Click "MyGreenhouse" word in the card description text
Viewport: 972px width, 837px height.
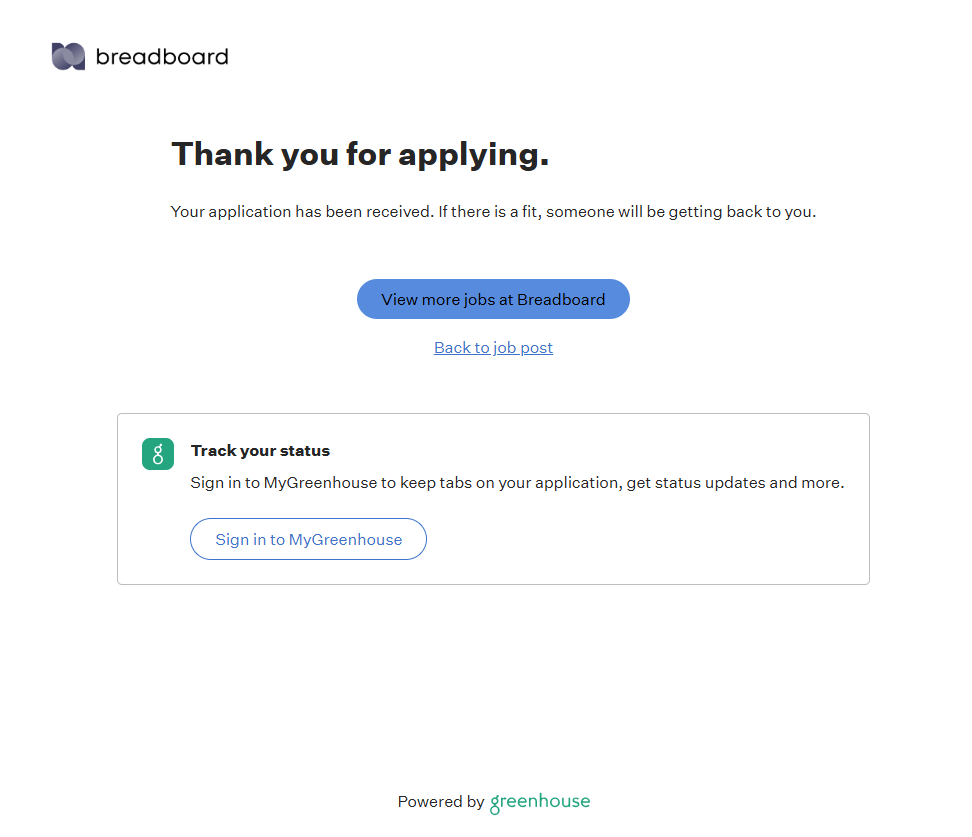point(320,483)
